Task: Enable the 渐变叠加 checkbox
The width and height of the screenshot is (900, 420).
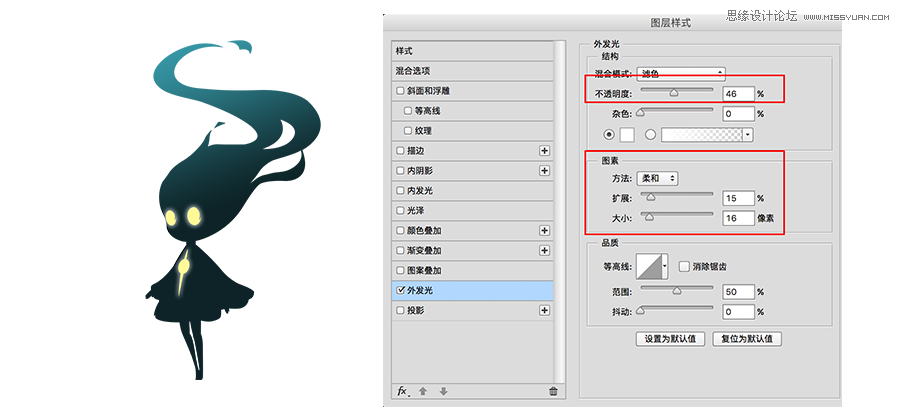Action: (400, 251)
